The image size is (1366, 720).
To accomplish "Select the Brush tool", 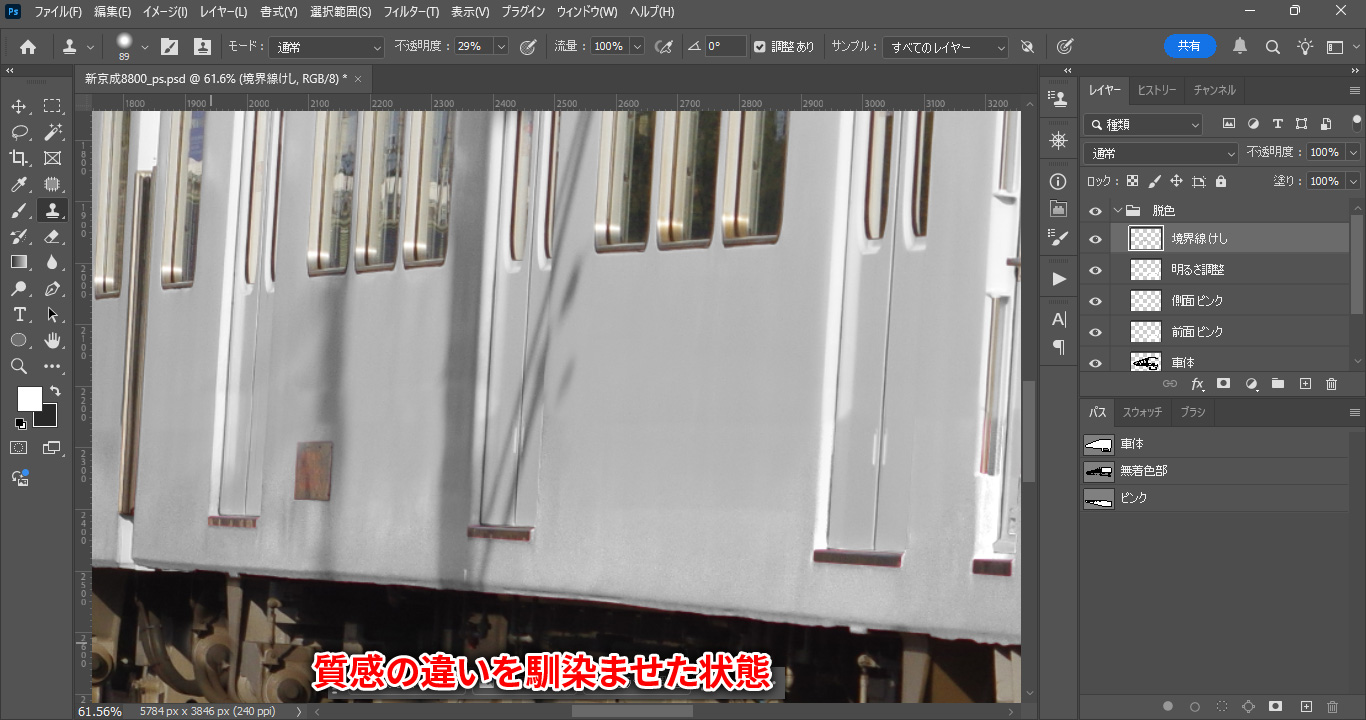I will pyautogui.click(x=19, y=210).
